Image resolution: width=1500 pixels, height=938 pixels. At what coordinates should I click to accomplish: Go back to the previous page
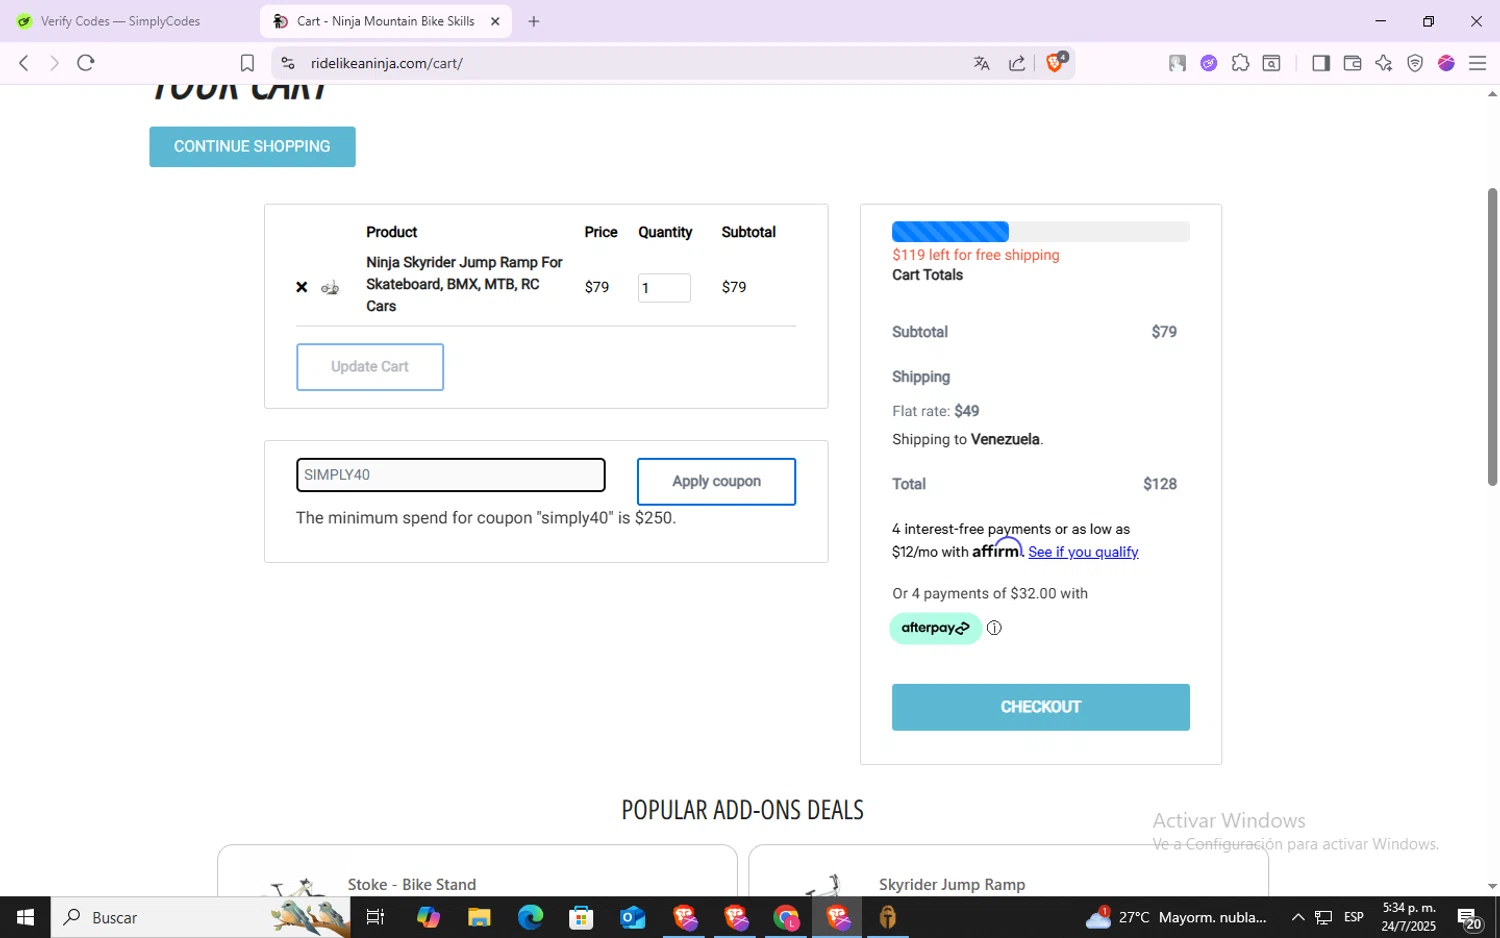point(24,63)
